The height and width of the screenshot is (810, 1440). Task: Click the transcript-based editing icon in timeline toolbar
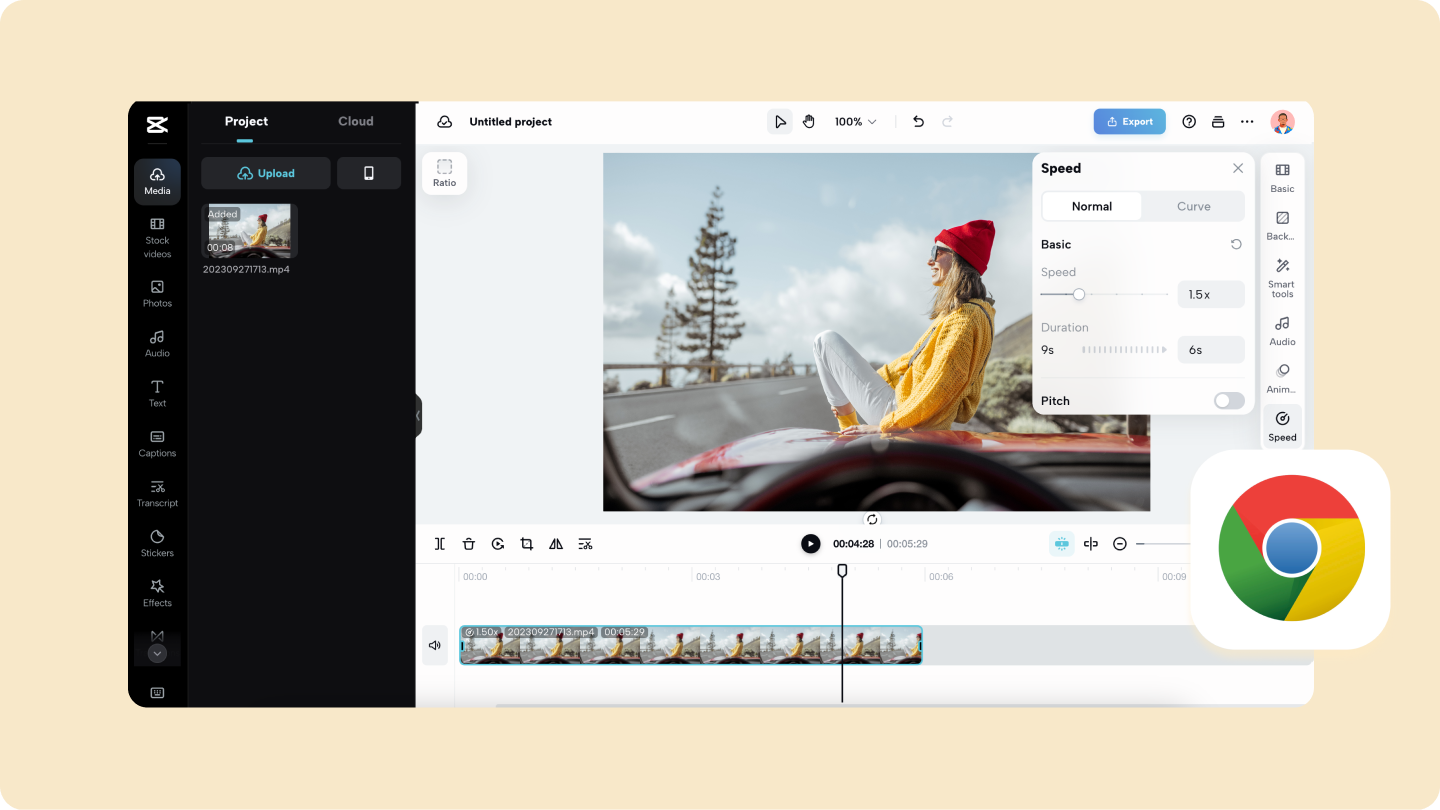[x=585, y=544]
